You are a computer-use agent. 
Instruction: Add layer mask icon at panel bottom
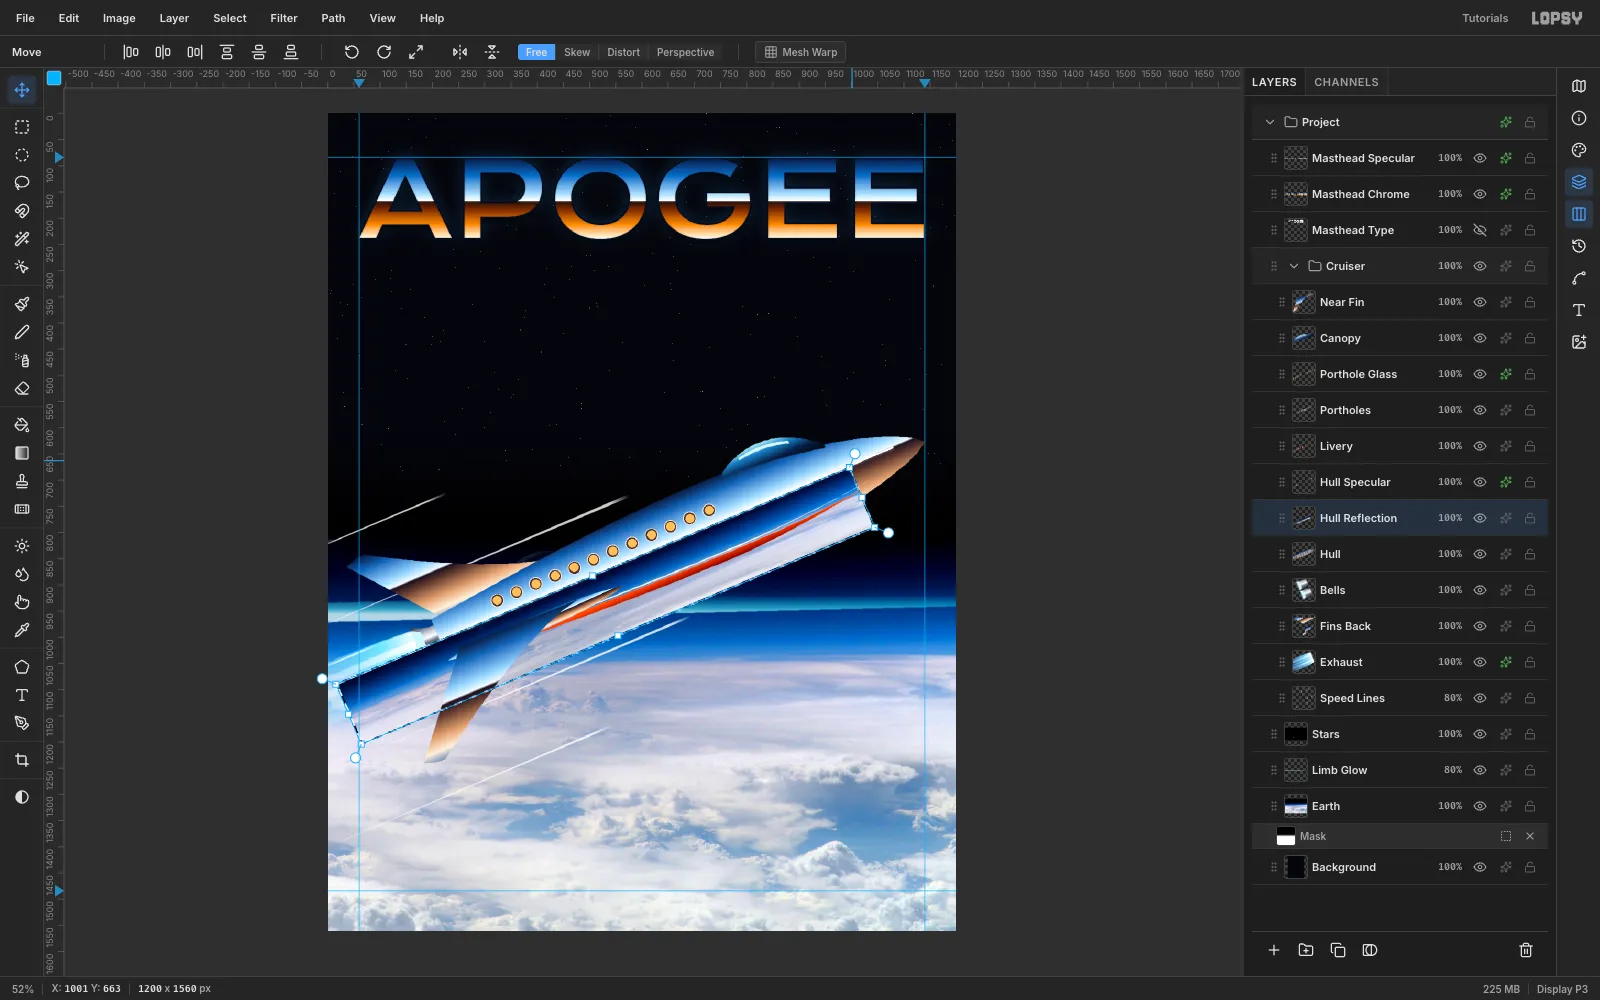coord(1370,950)
